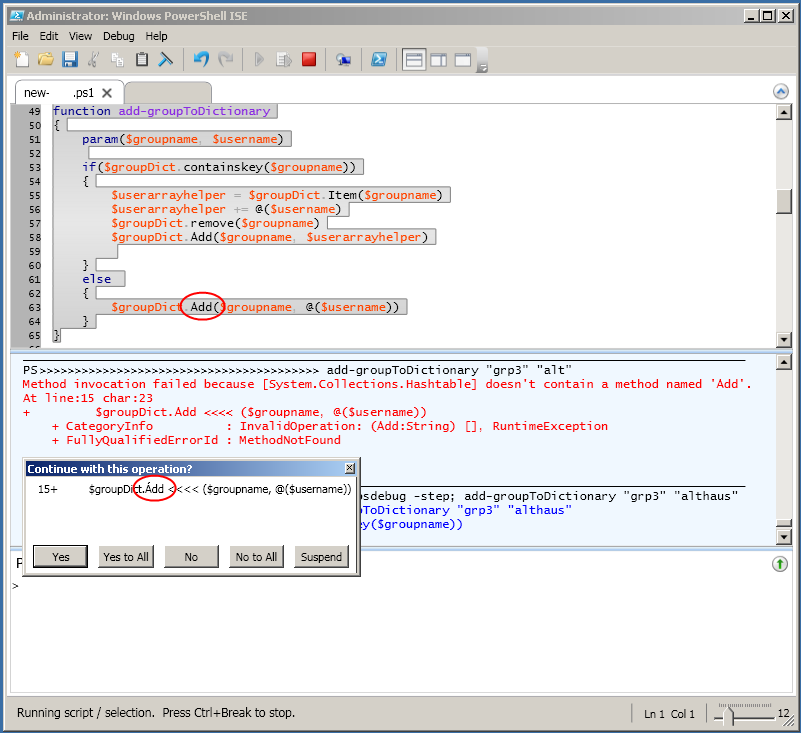This screenshot has height=733, width=801.
Task: Close the Continue with this operation dialog
Action: coord(349,468)
